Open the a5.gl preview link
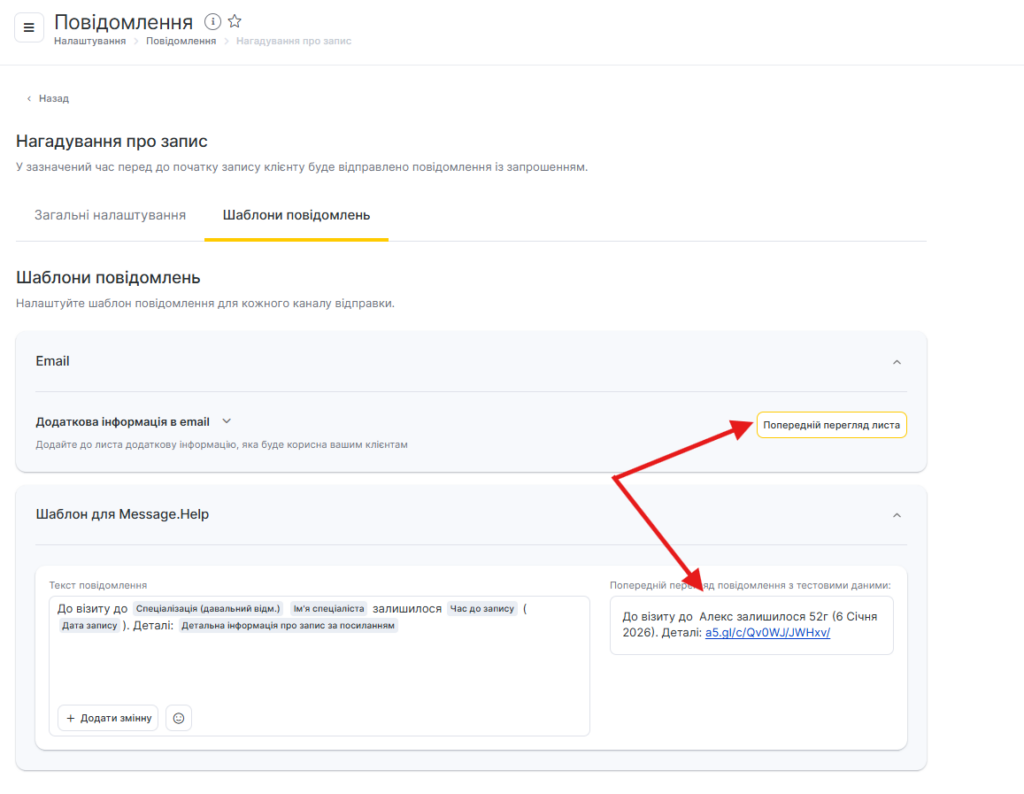This screenshot has width=1024, height=794. coord(768,633)
